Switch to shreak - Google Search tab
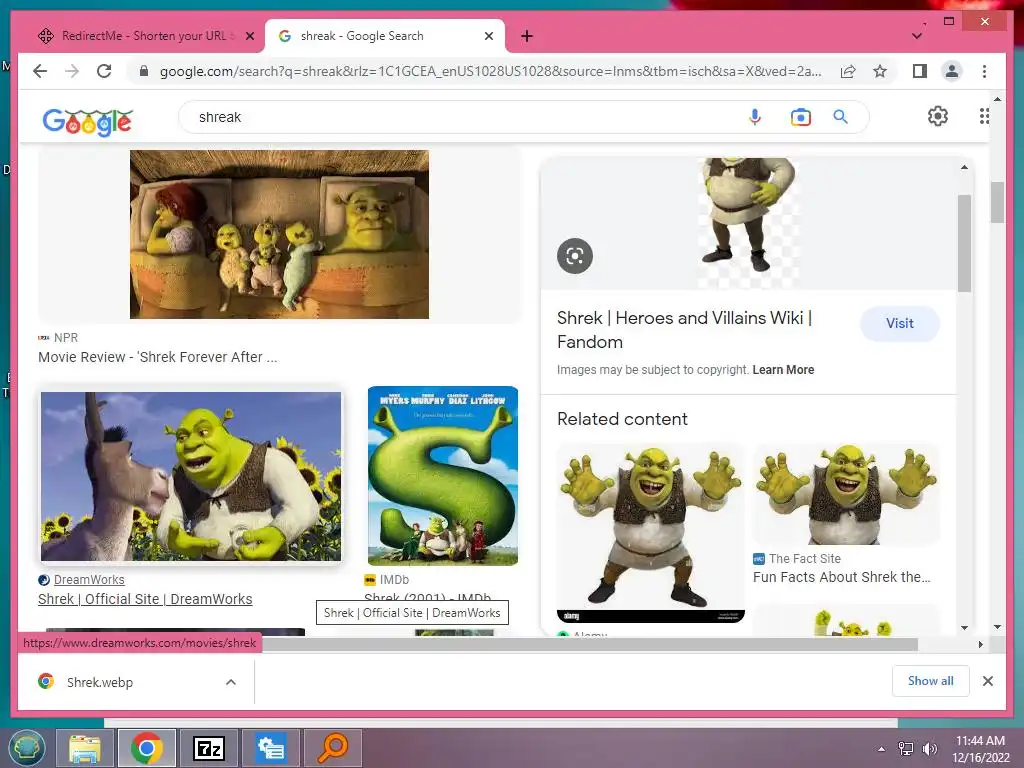Image resolution: width=1024 pixels, height=768 pixels. 384,36
